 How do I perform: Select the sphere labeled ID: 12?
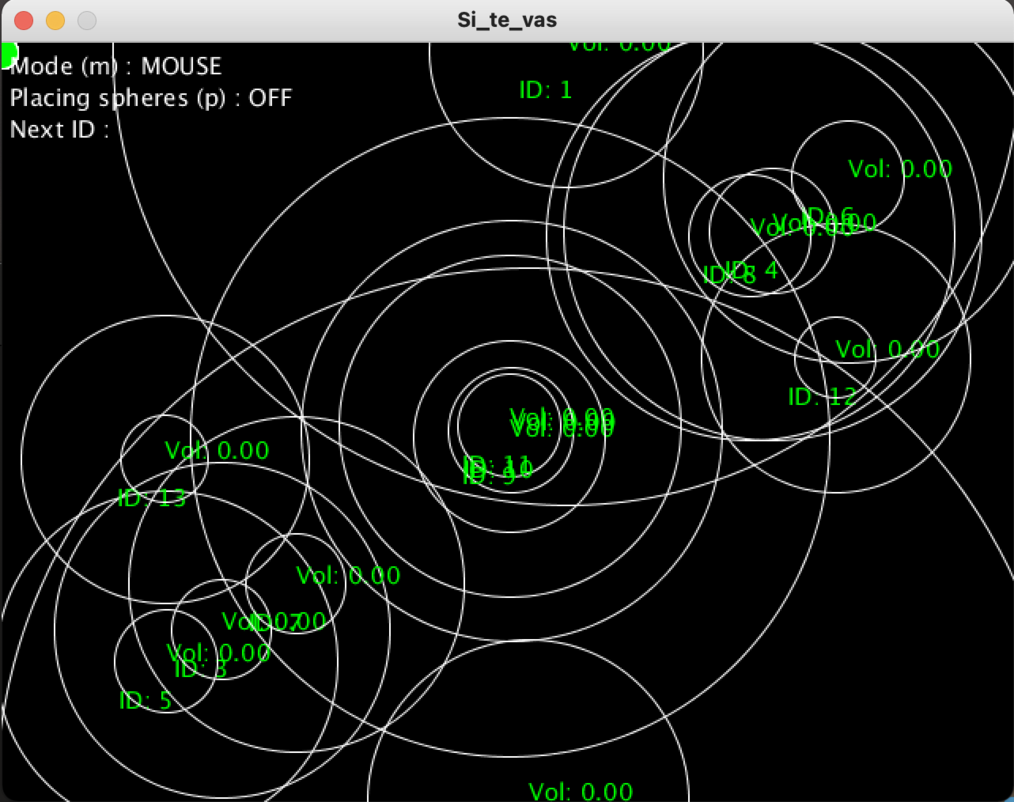[822, 397]
